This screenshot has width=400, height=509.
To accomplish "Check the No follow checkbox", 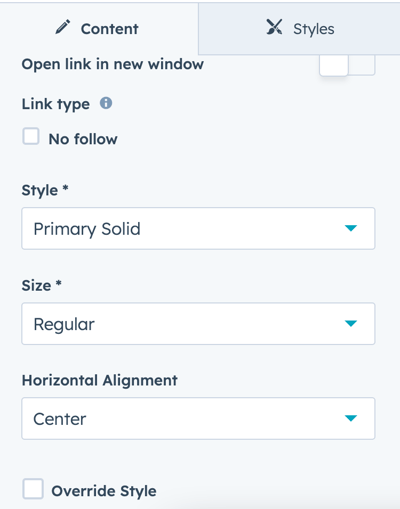I will 31,137.
